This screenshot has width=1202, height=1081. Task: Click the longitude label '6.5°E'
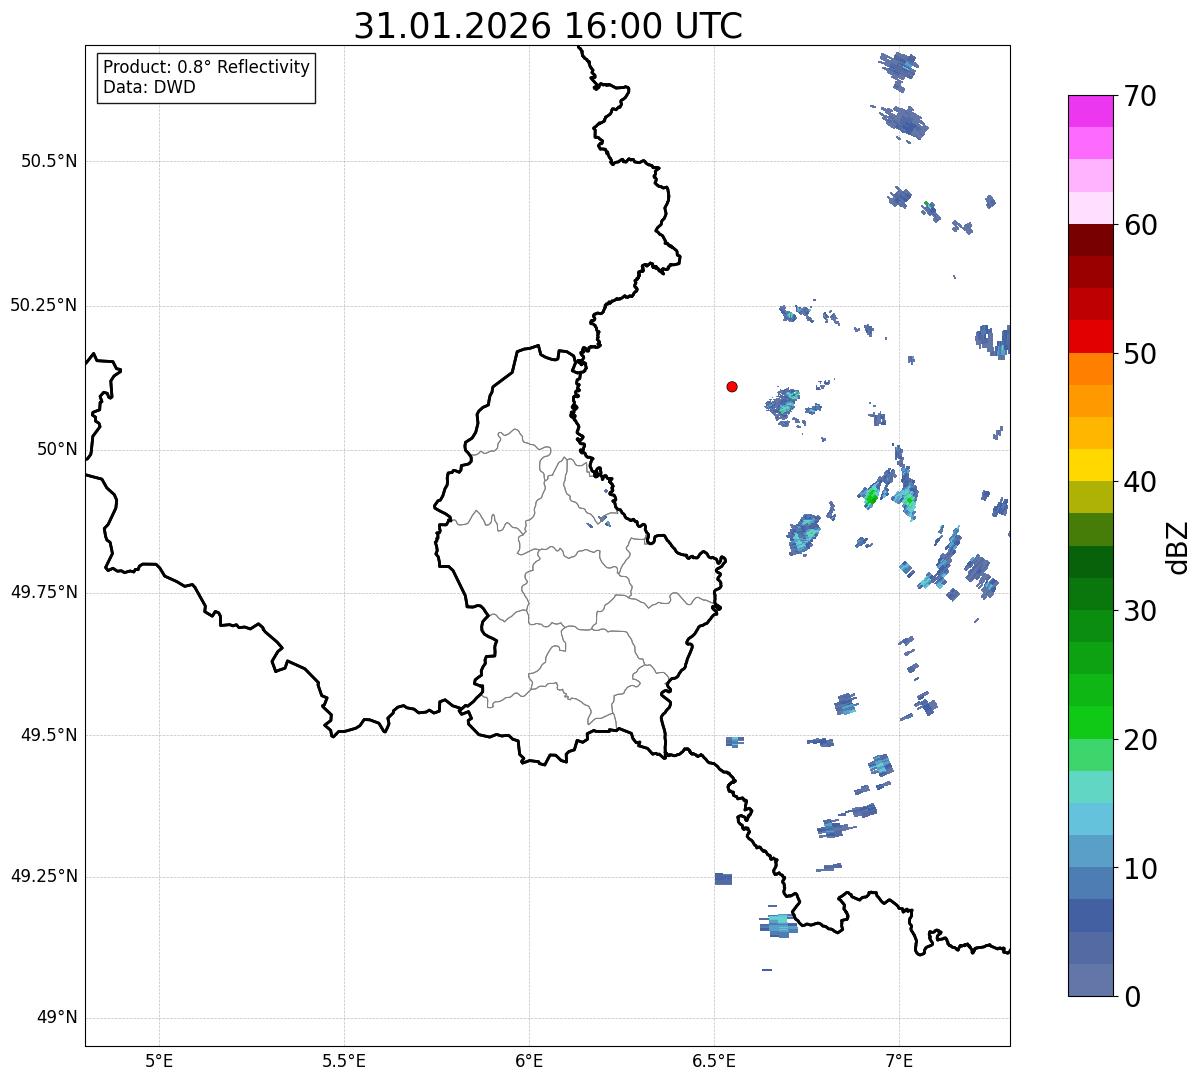[714, 1060]
